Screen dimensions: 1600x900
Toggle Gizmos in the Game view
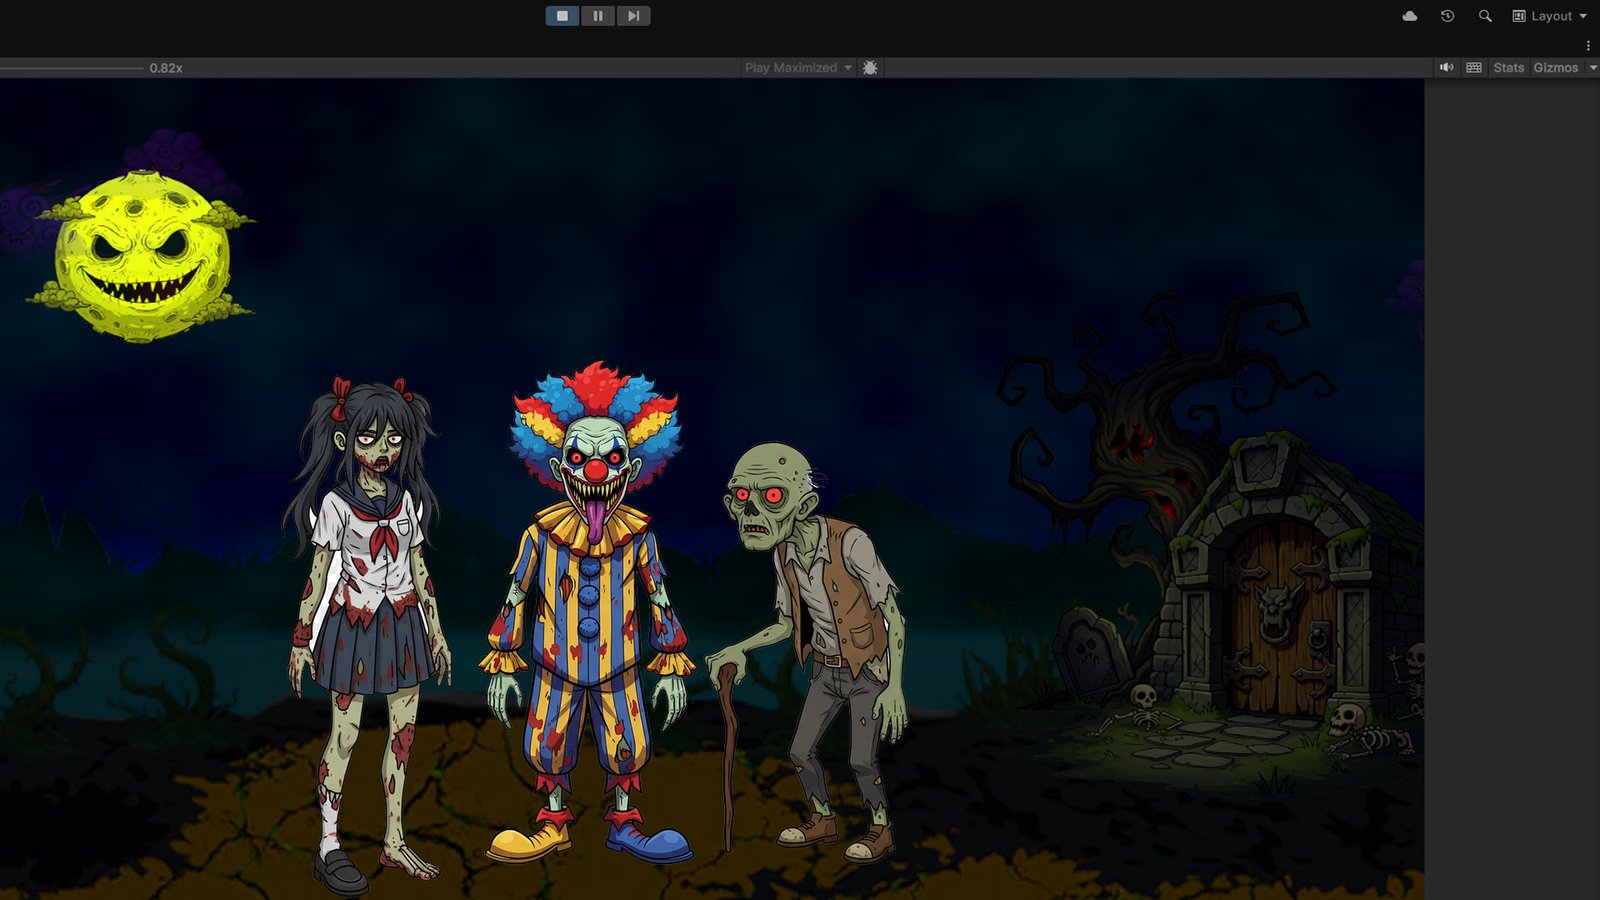click(1556, 67)
